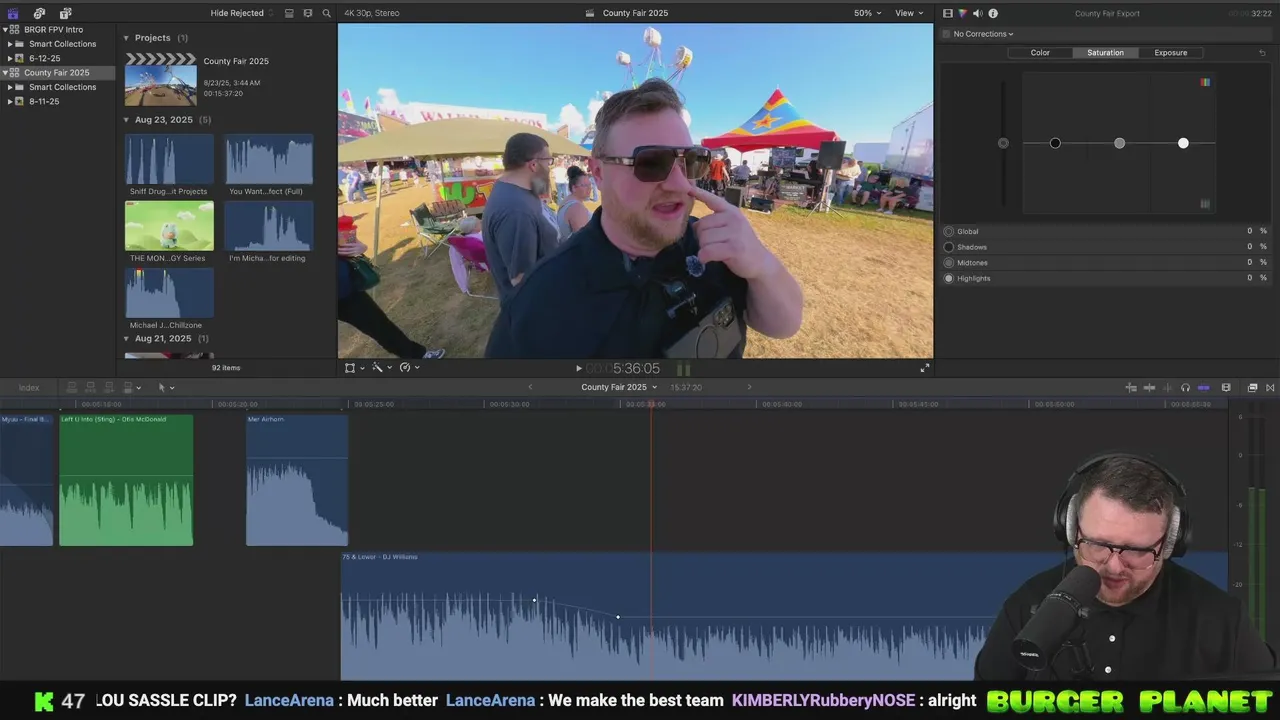Select the Highlights saturation control

click(x=949, y=278)
